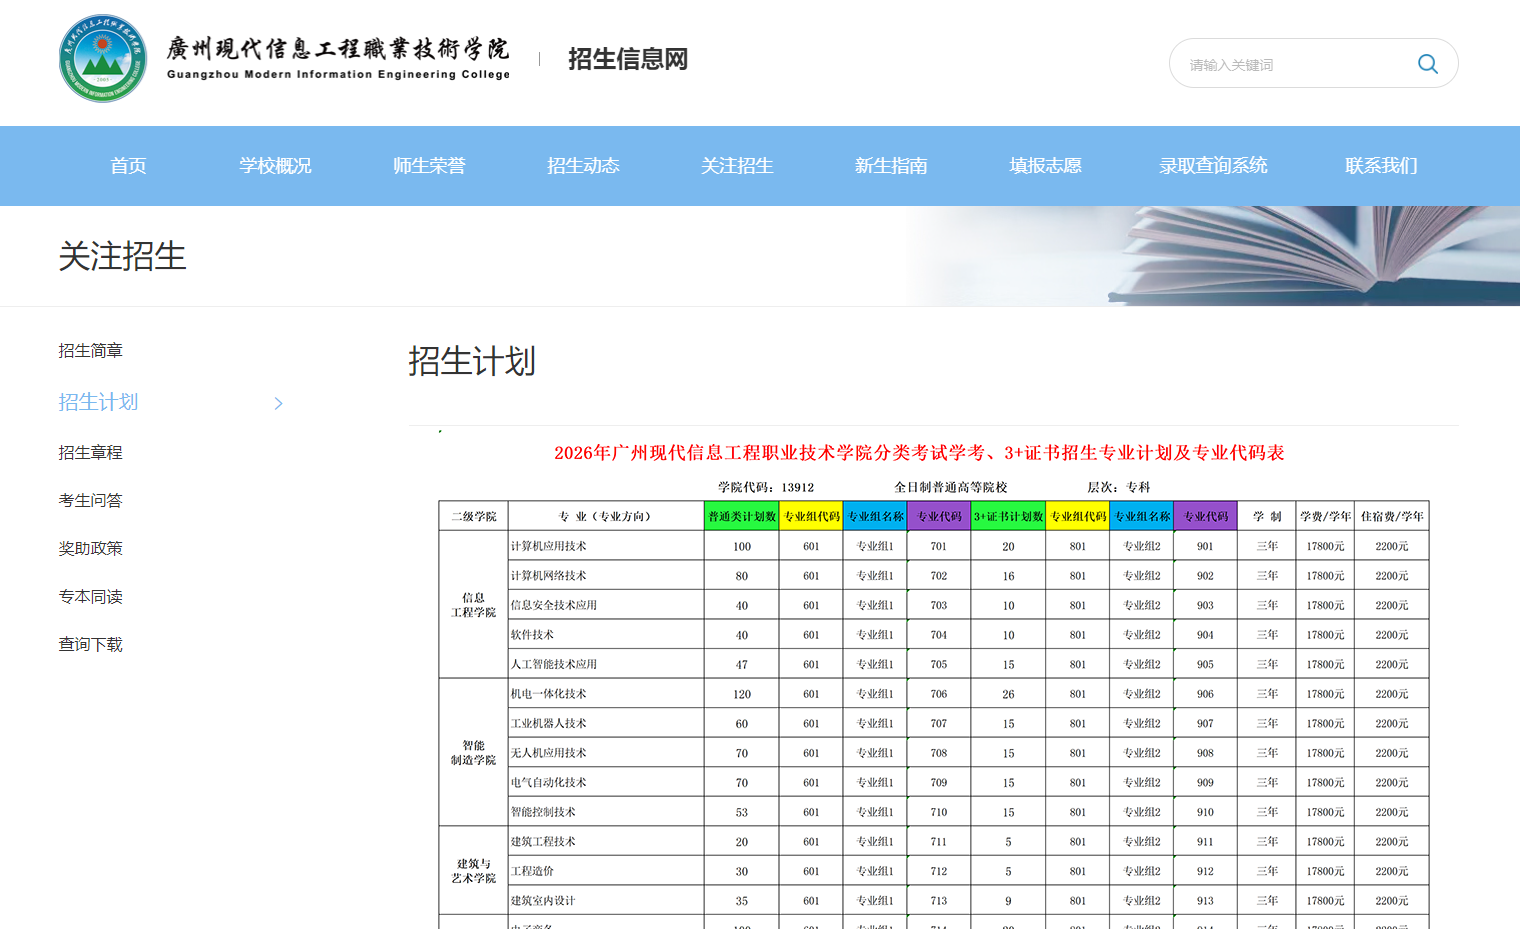Viewport: 1520px width, 929px height.
Task: Expand the 招生计划 sidebar chevron
Action: 278,402
